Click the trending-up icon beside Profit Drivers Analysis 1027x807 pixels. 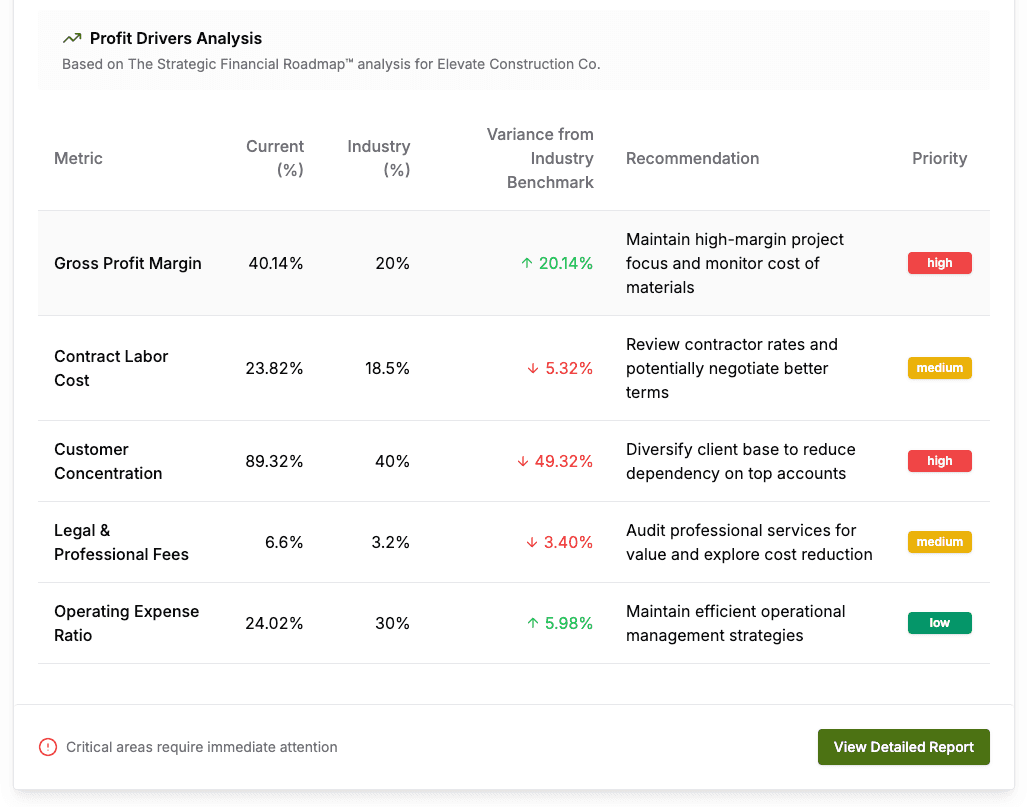[x=69, y=38]
